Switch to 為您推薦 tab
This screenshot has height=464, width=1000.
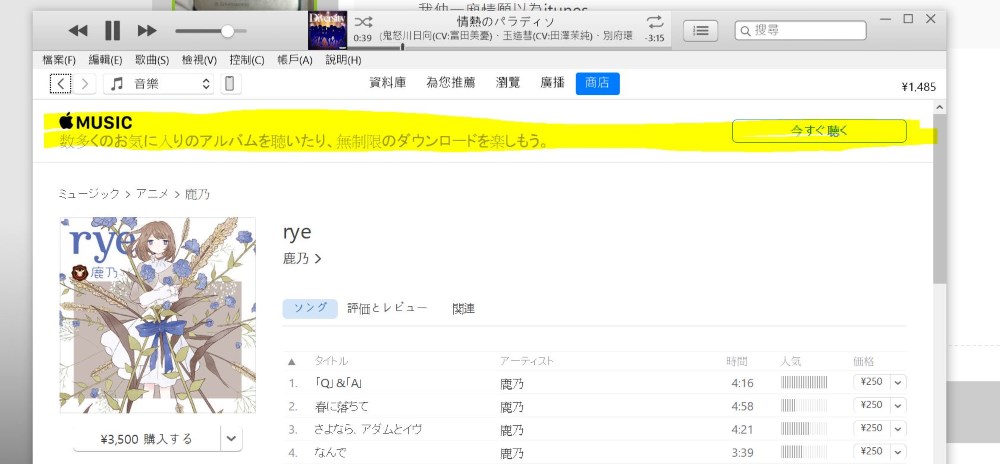coord(451,83)
